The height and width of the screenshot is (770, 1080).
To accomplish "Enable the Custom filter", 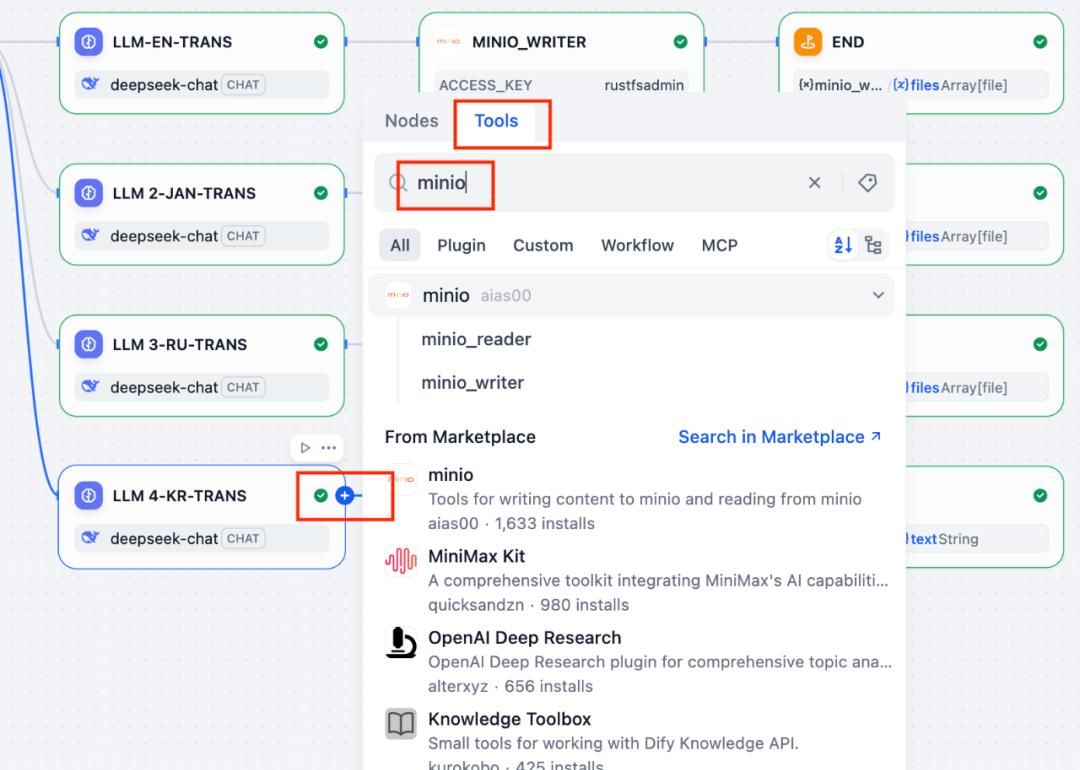I will point(542,245).
